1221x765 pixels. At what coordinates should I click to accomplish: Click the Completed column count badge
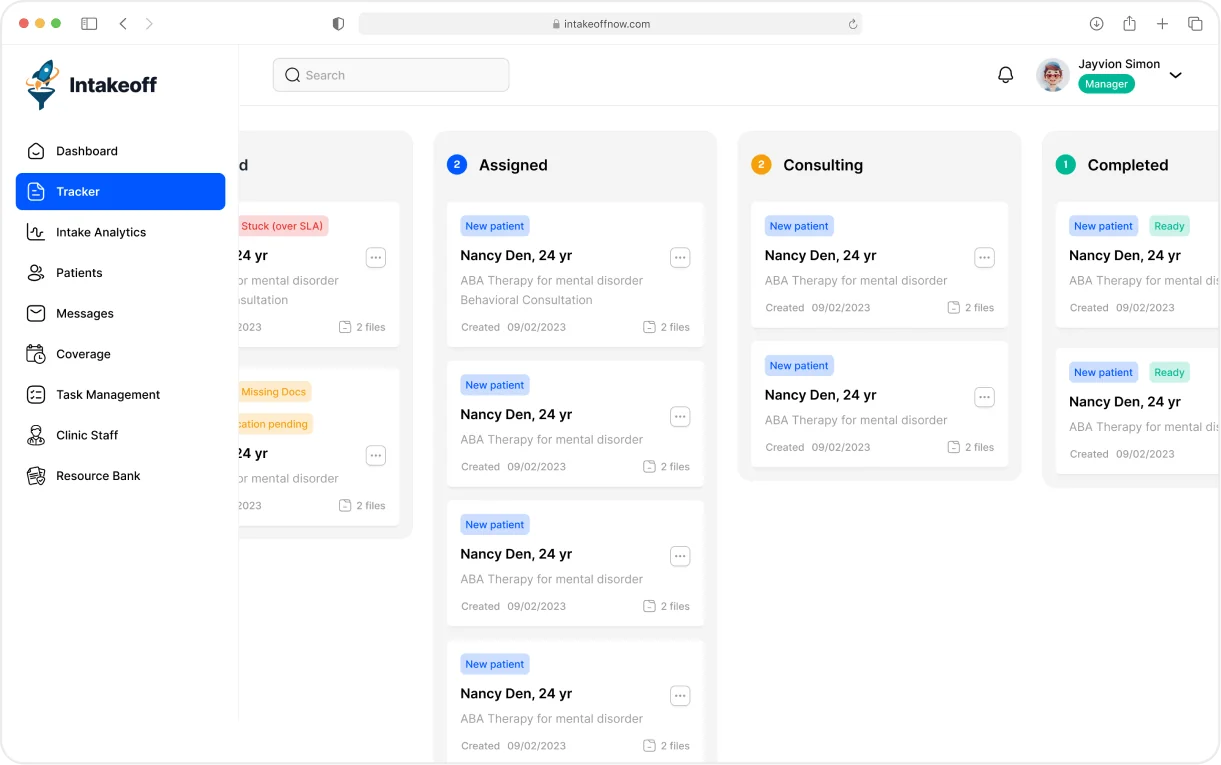point(1066,165)
